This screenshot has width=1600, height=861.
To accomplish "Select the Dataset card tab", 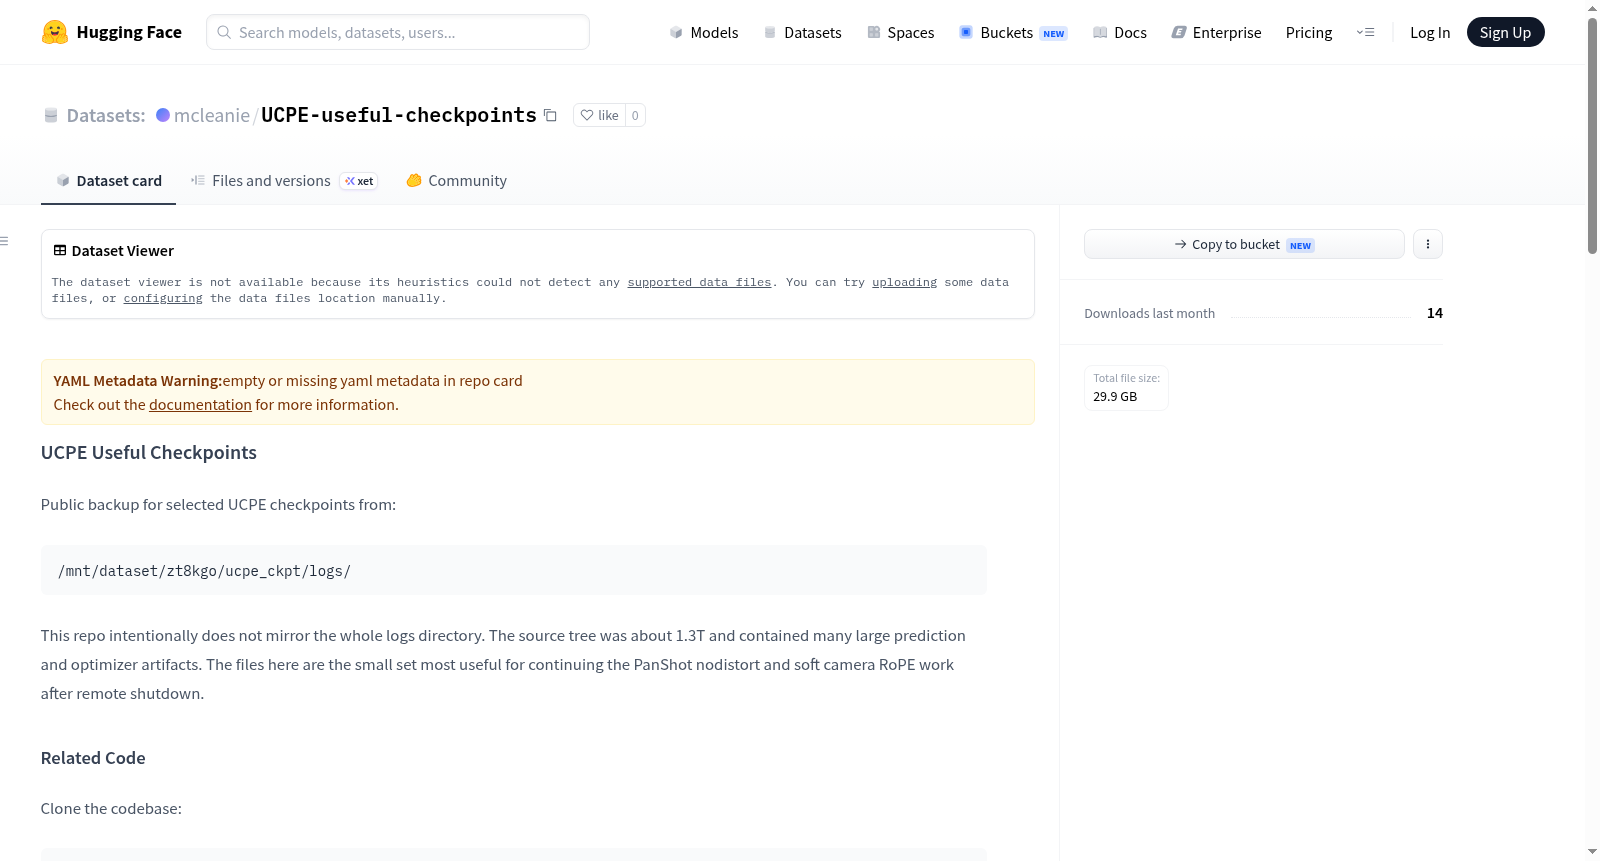I will 108,181.
